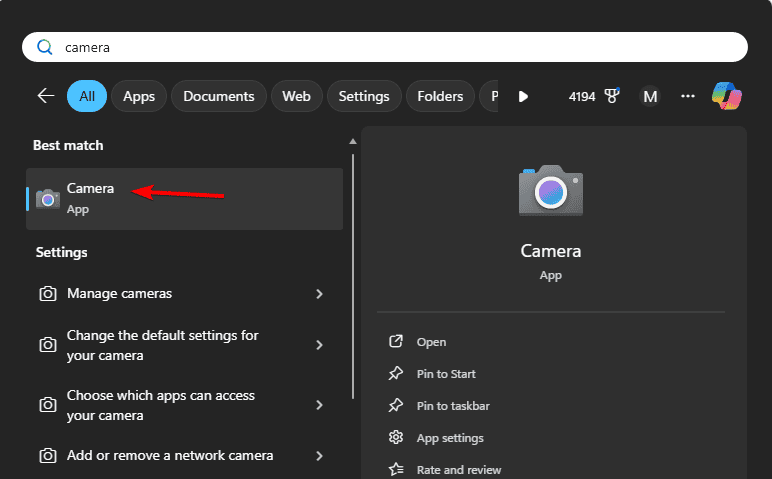
Task: Open the Copilot colorful icon
Action: click(x=727, y=96)
